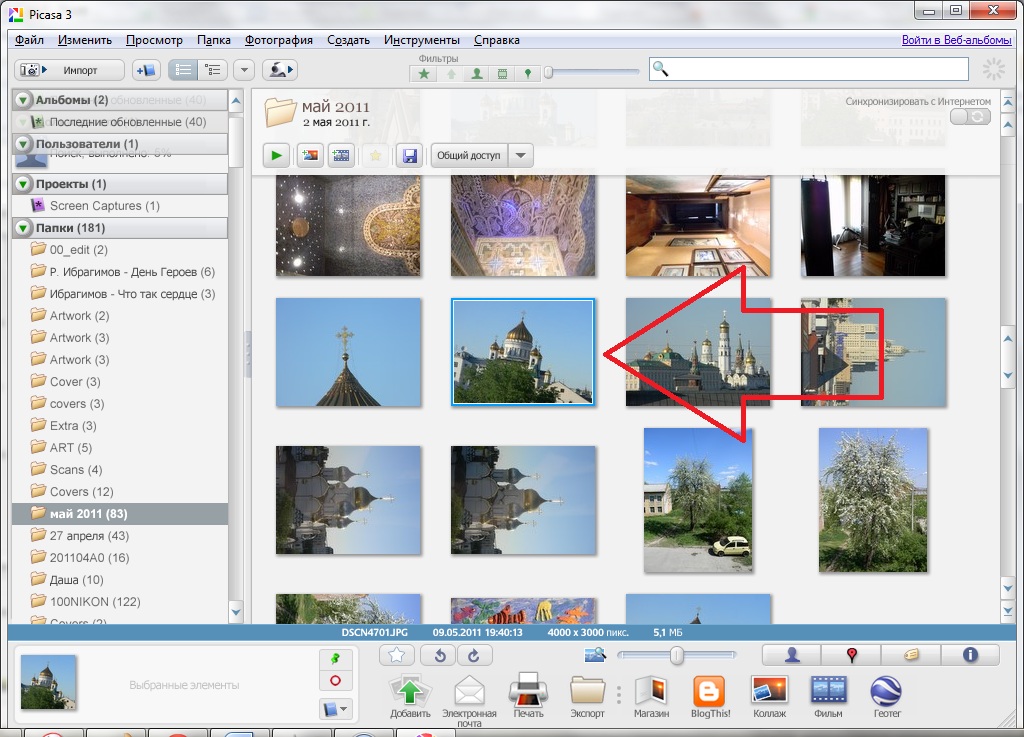This screenshot has width=1024, height=737.
Task: Enable the faces-only filter
Action: pyautogui.click(x=477, y=73)
